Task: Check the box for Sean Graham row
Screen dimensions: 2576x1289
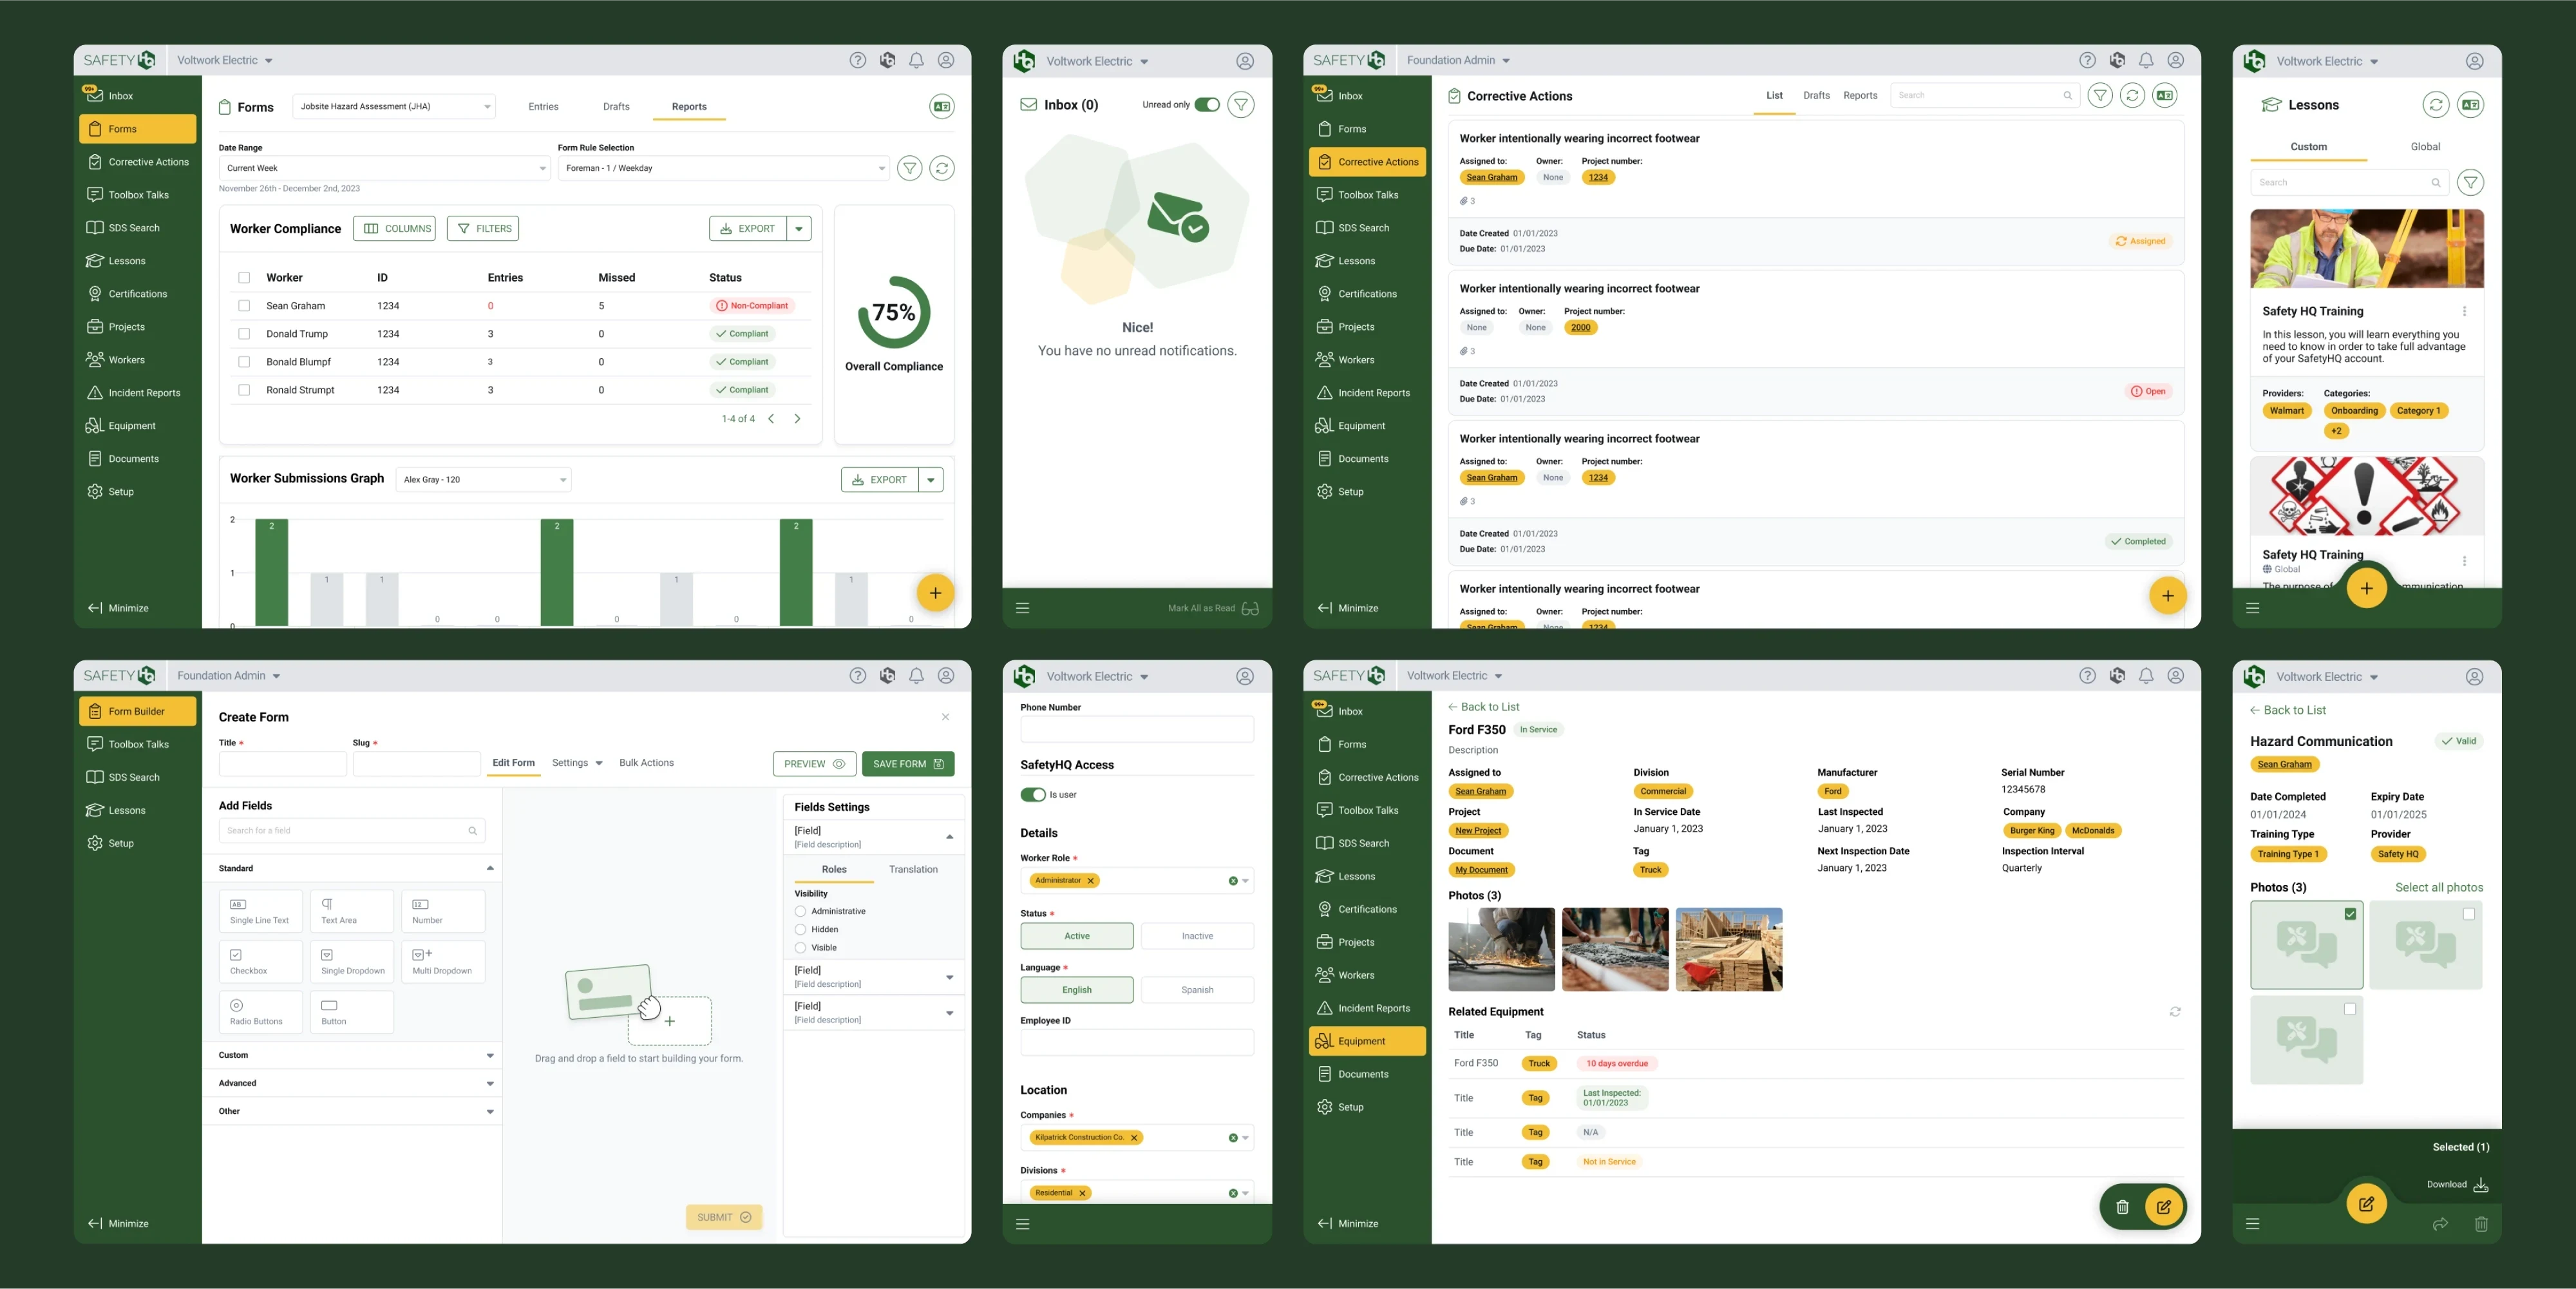Action: click(244, 306)
